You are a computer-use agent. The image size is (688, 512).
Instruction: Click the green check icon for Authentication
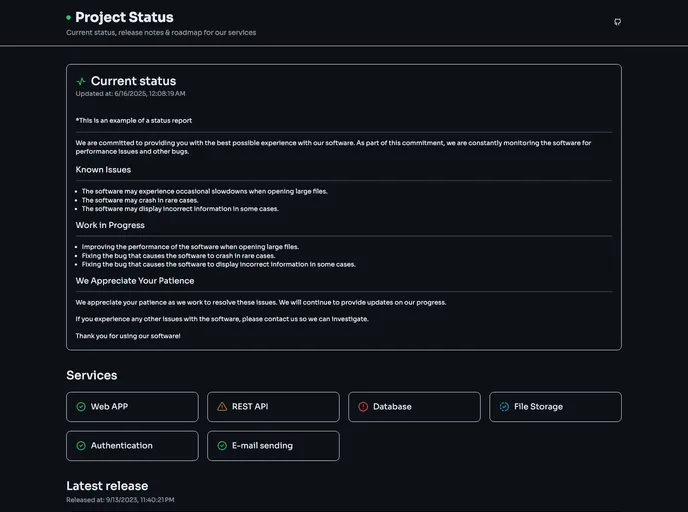tap(81, 446)
